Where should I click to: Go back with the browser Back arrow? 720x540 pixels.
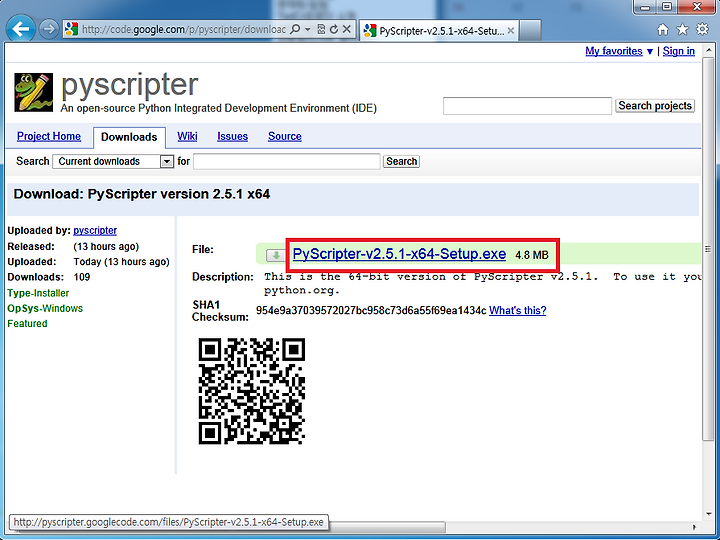20,29
